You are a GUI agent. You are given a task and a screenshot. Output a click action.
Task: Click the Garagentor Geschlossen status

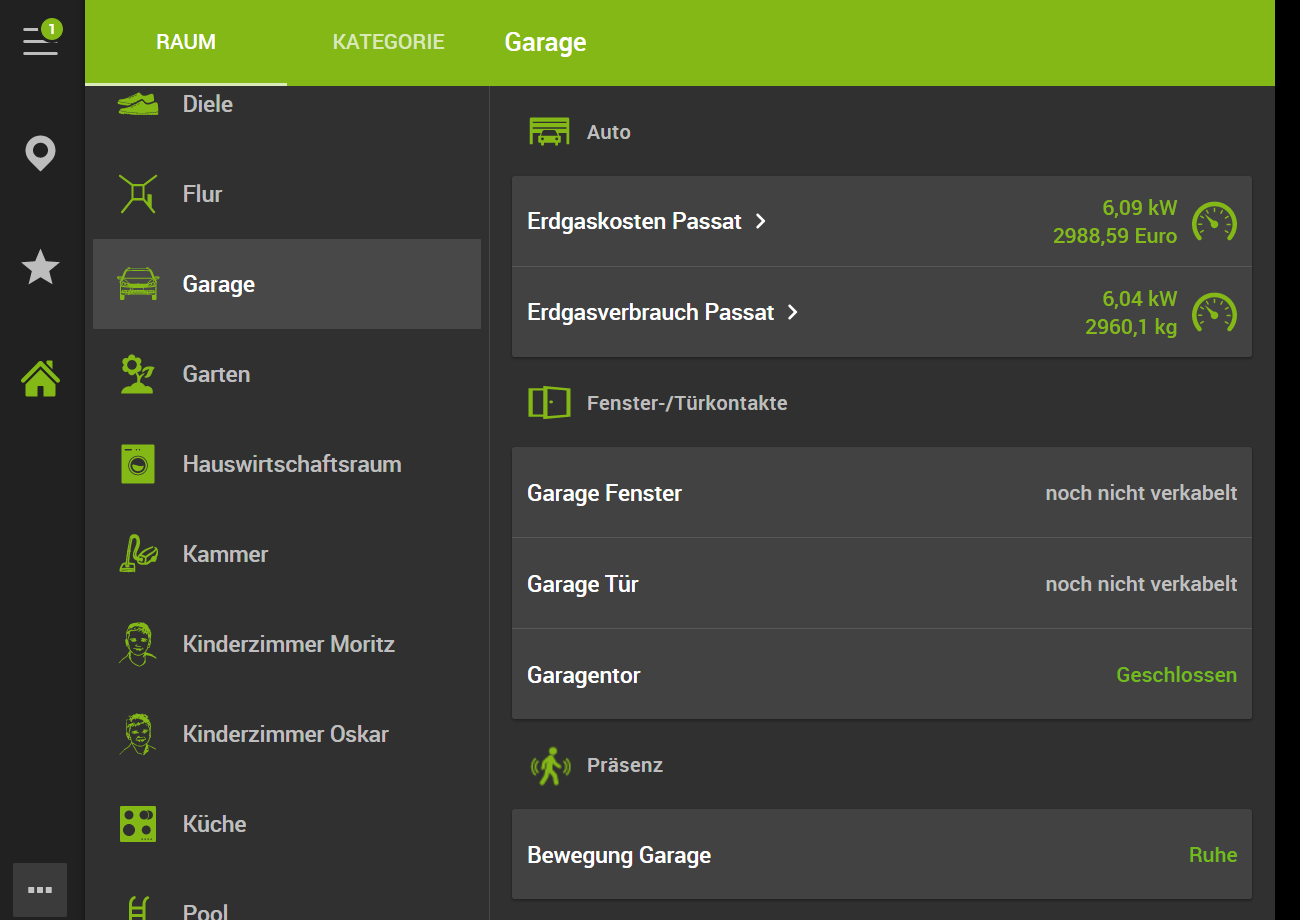click(1176, 675)
